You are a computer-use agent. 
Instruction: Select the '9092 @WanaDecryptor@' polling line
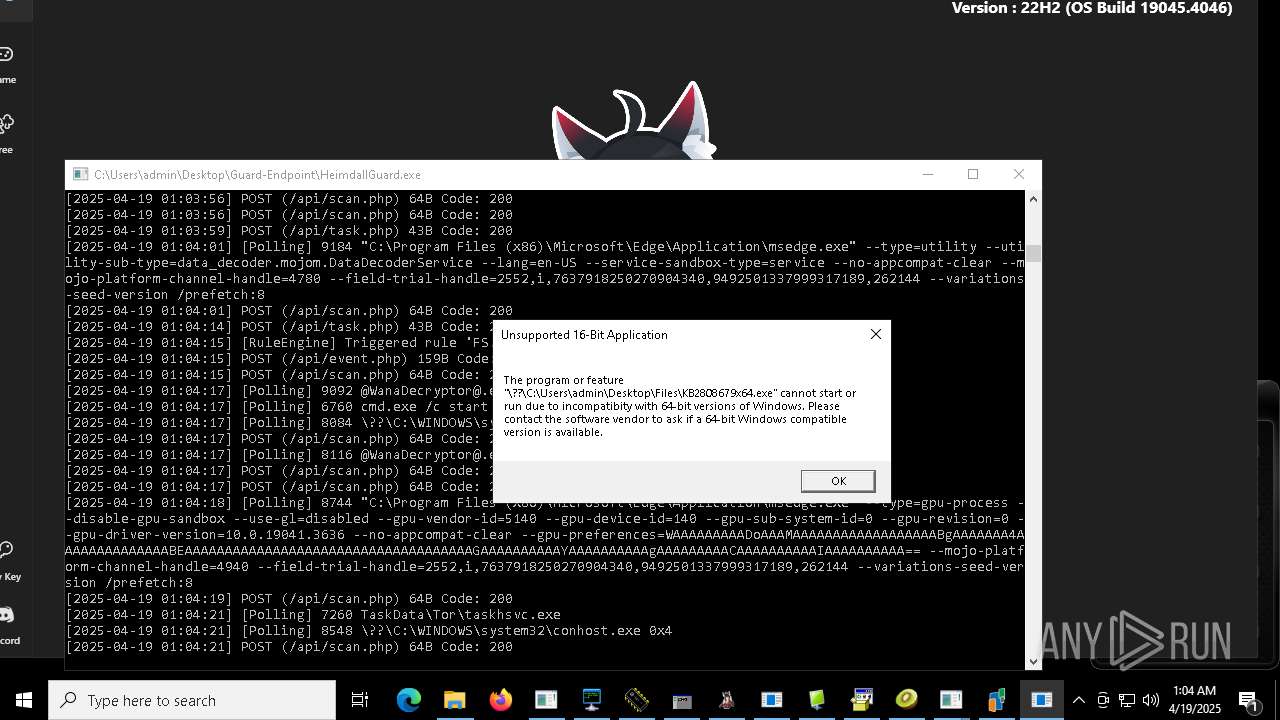[279, 391]
